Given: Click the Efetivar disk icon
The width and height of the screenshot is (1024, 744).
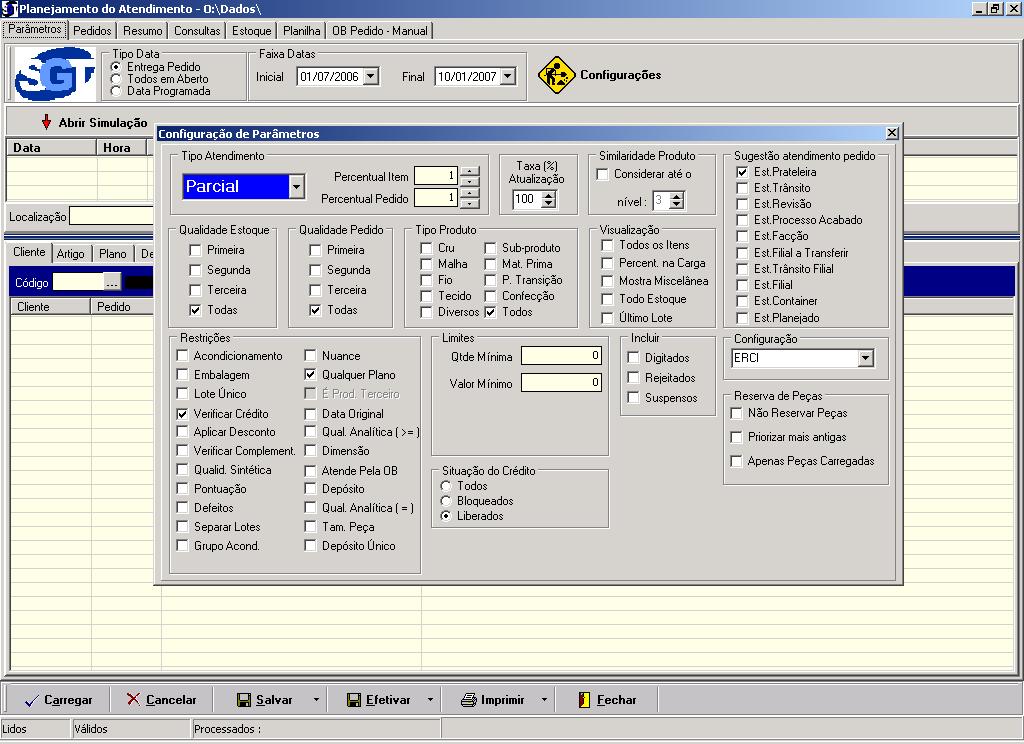Looking at the screenshot, I should (x=353, y=700).
